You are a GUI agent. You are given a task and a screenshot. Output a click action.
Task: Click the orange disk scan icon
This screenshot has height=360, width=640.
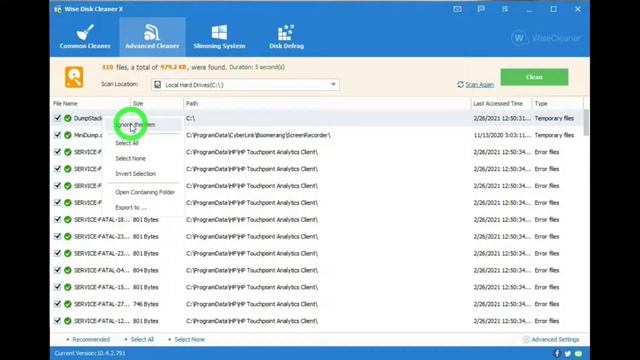coord(74,77)
